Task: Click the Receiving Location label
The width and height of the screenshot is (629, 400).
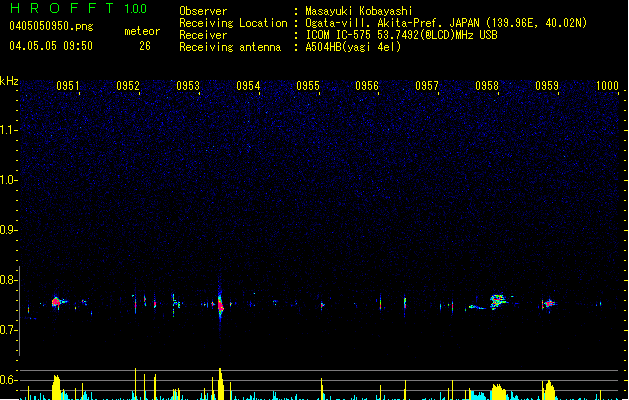Action: tap(233, 23)
